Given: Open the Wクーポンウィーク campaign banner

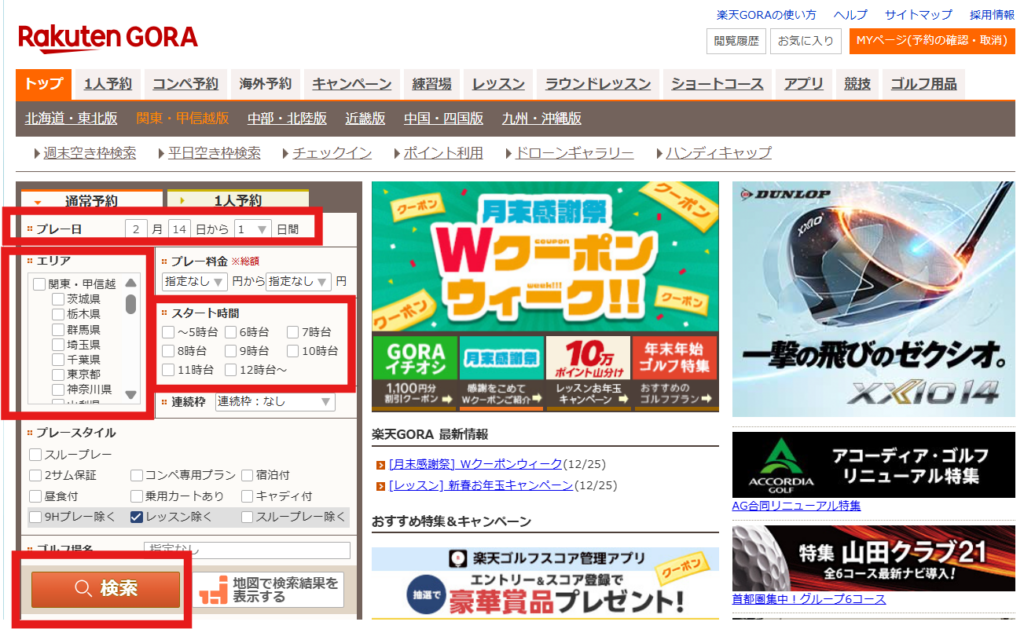Looking at the screenshot, I should [x=544, y=256].
